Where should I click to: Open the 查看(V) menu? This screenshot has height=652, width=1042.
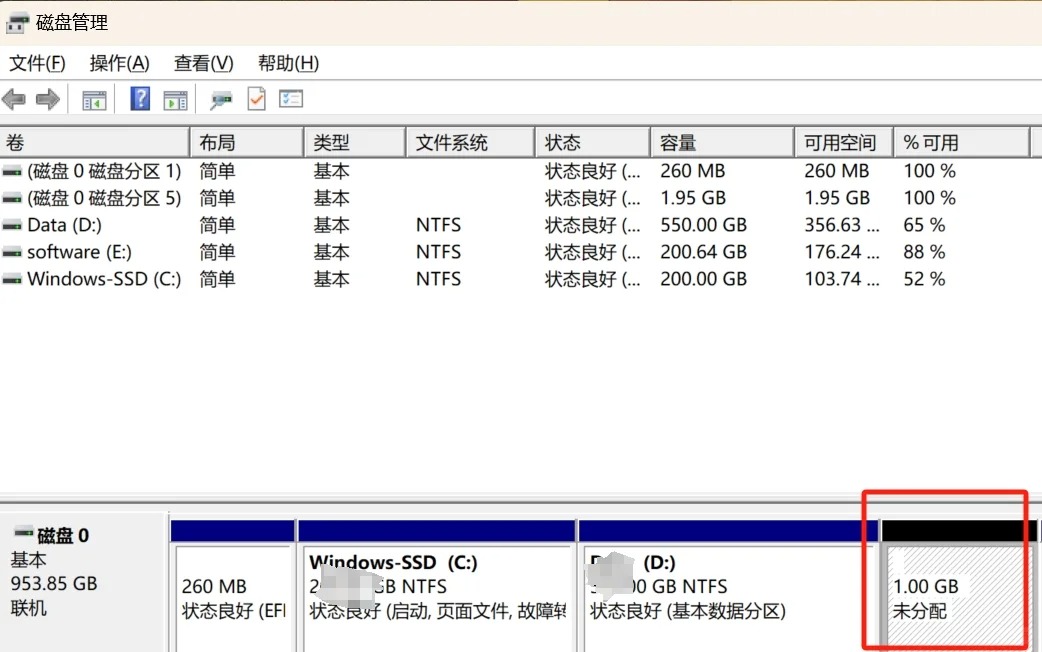(x=203, y=63)
